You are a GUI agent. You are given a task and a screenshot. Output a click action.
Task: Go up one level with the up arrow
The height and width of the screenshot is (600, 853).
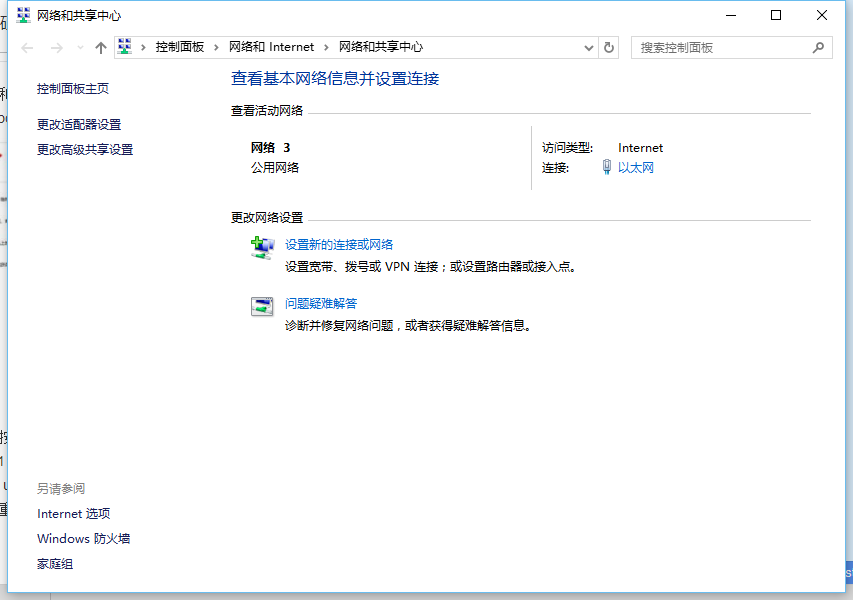[101, 48]
